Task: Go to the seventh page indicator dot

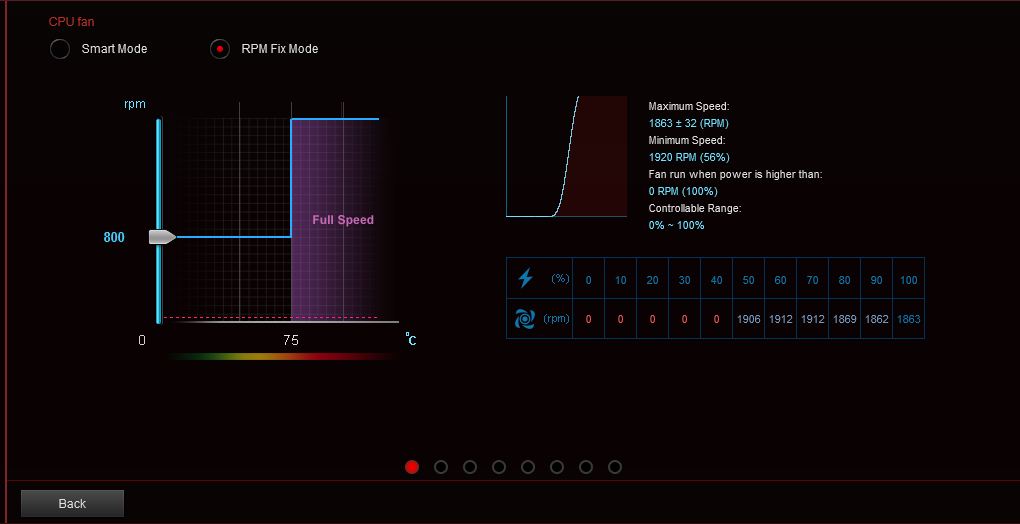Action: [586, 467]
